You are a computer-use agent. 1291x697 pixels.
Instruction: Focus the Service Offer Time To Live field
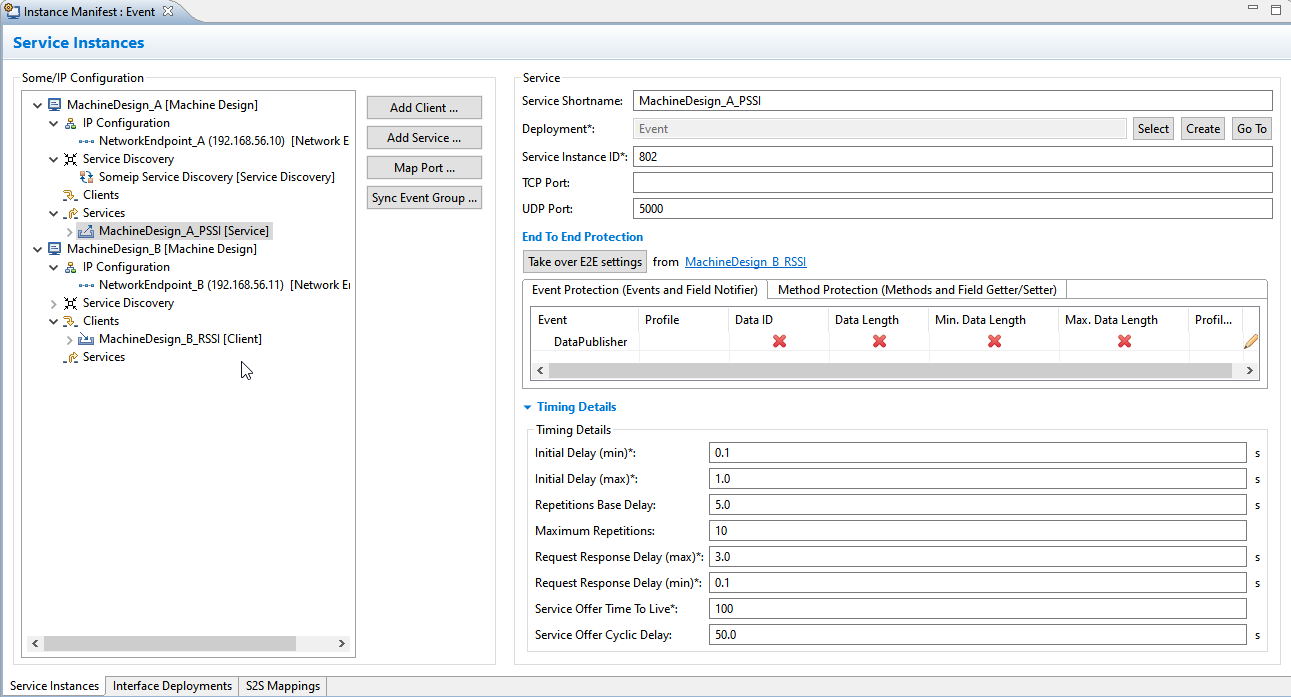[x=978, y=609]
